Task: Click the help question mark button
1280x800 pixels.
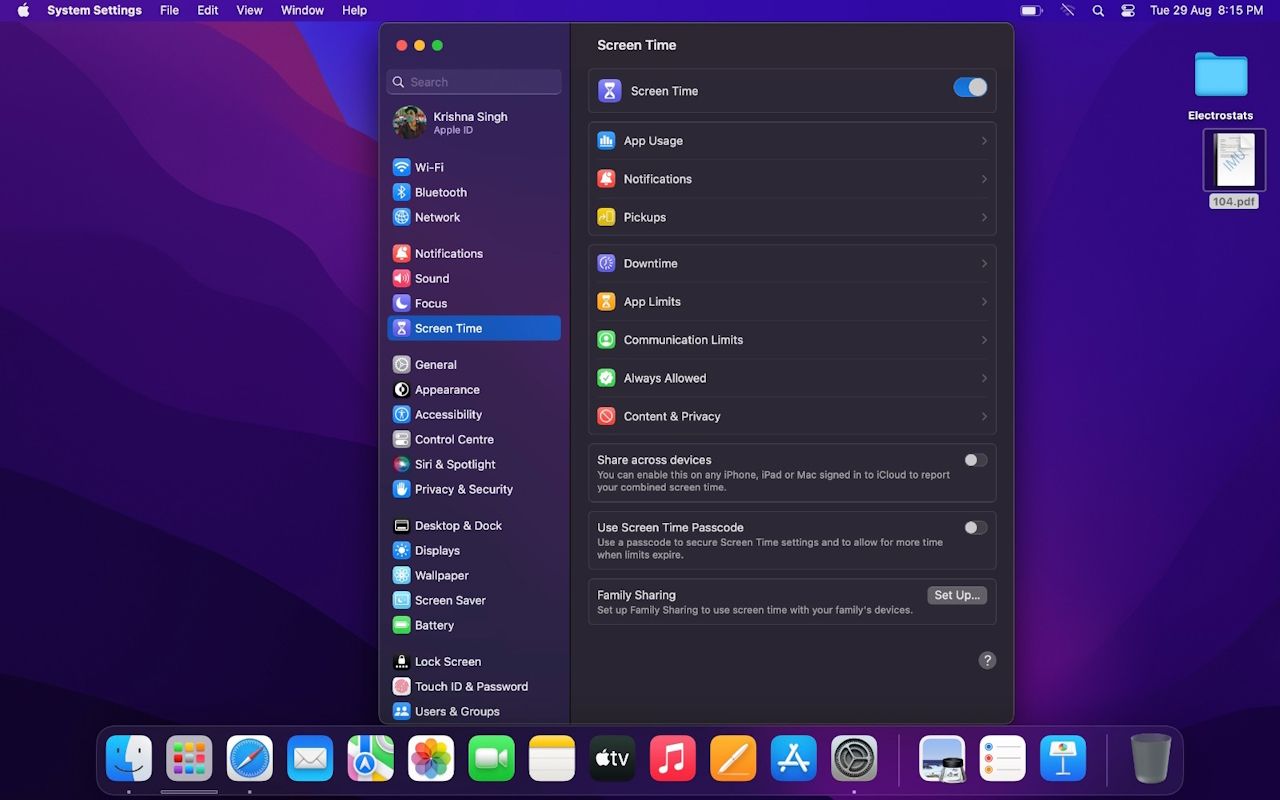Action: coord(987,660)
